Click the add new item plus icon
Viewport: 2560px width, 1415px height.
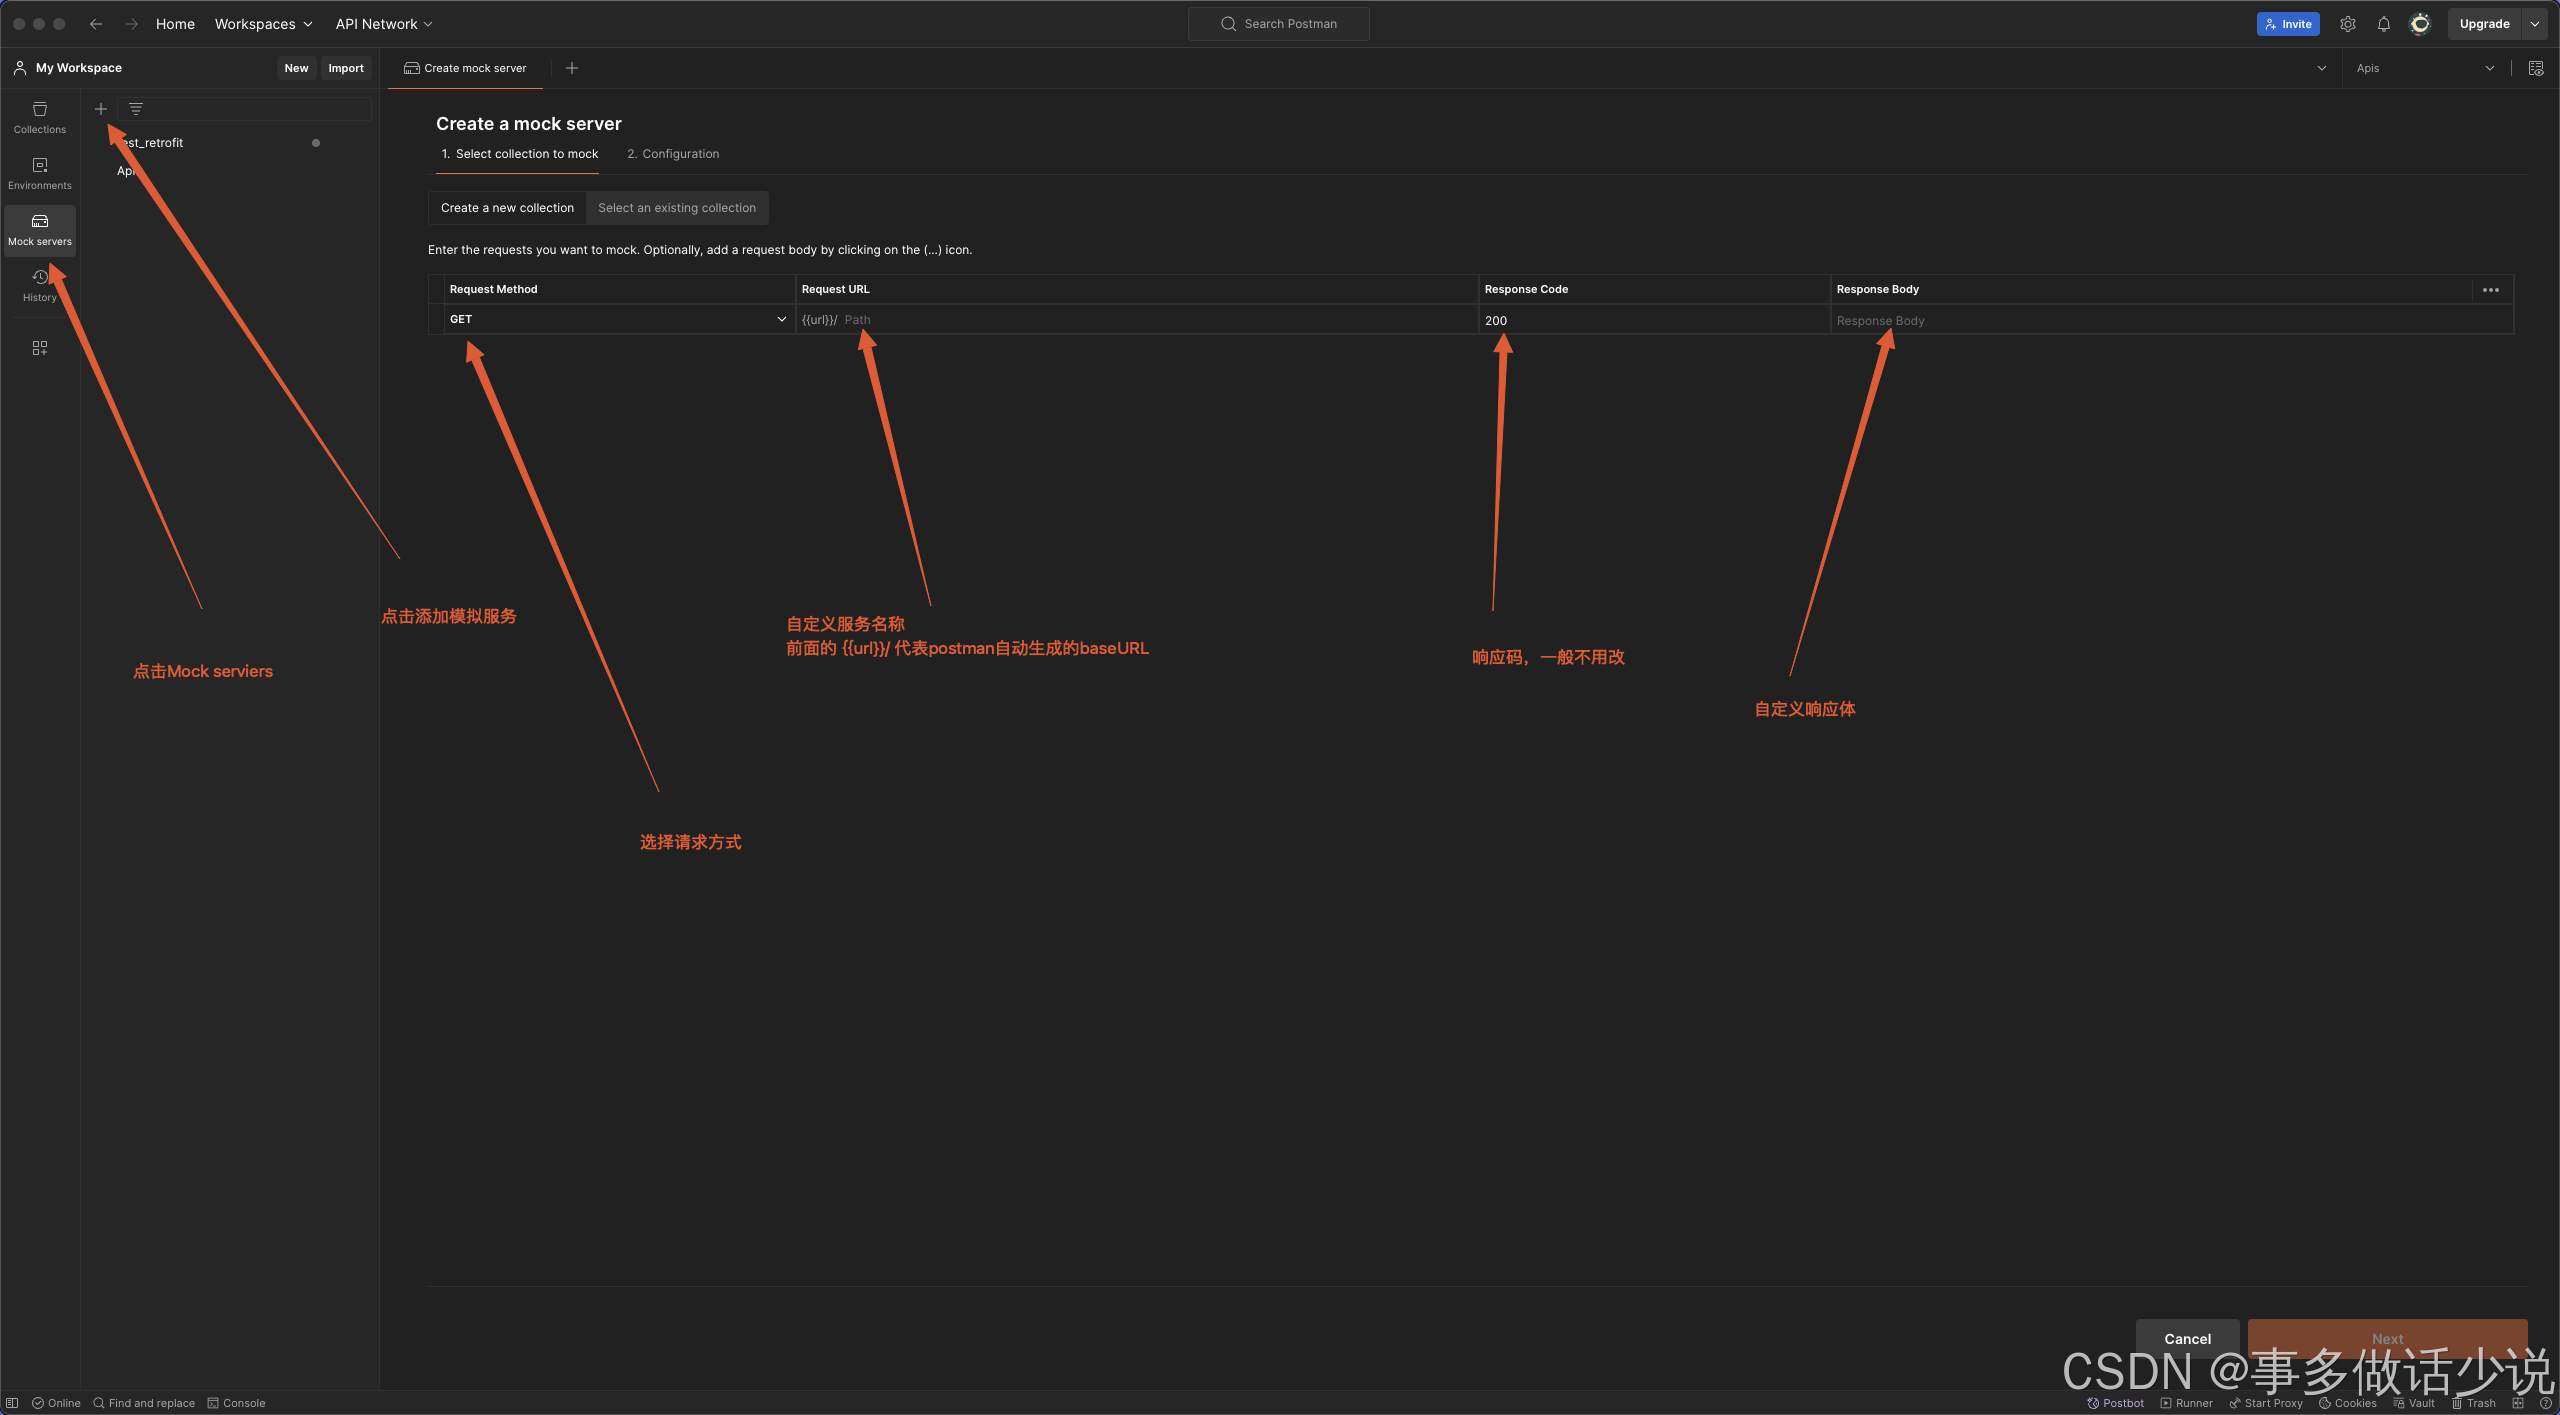101,108
